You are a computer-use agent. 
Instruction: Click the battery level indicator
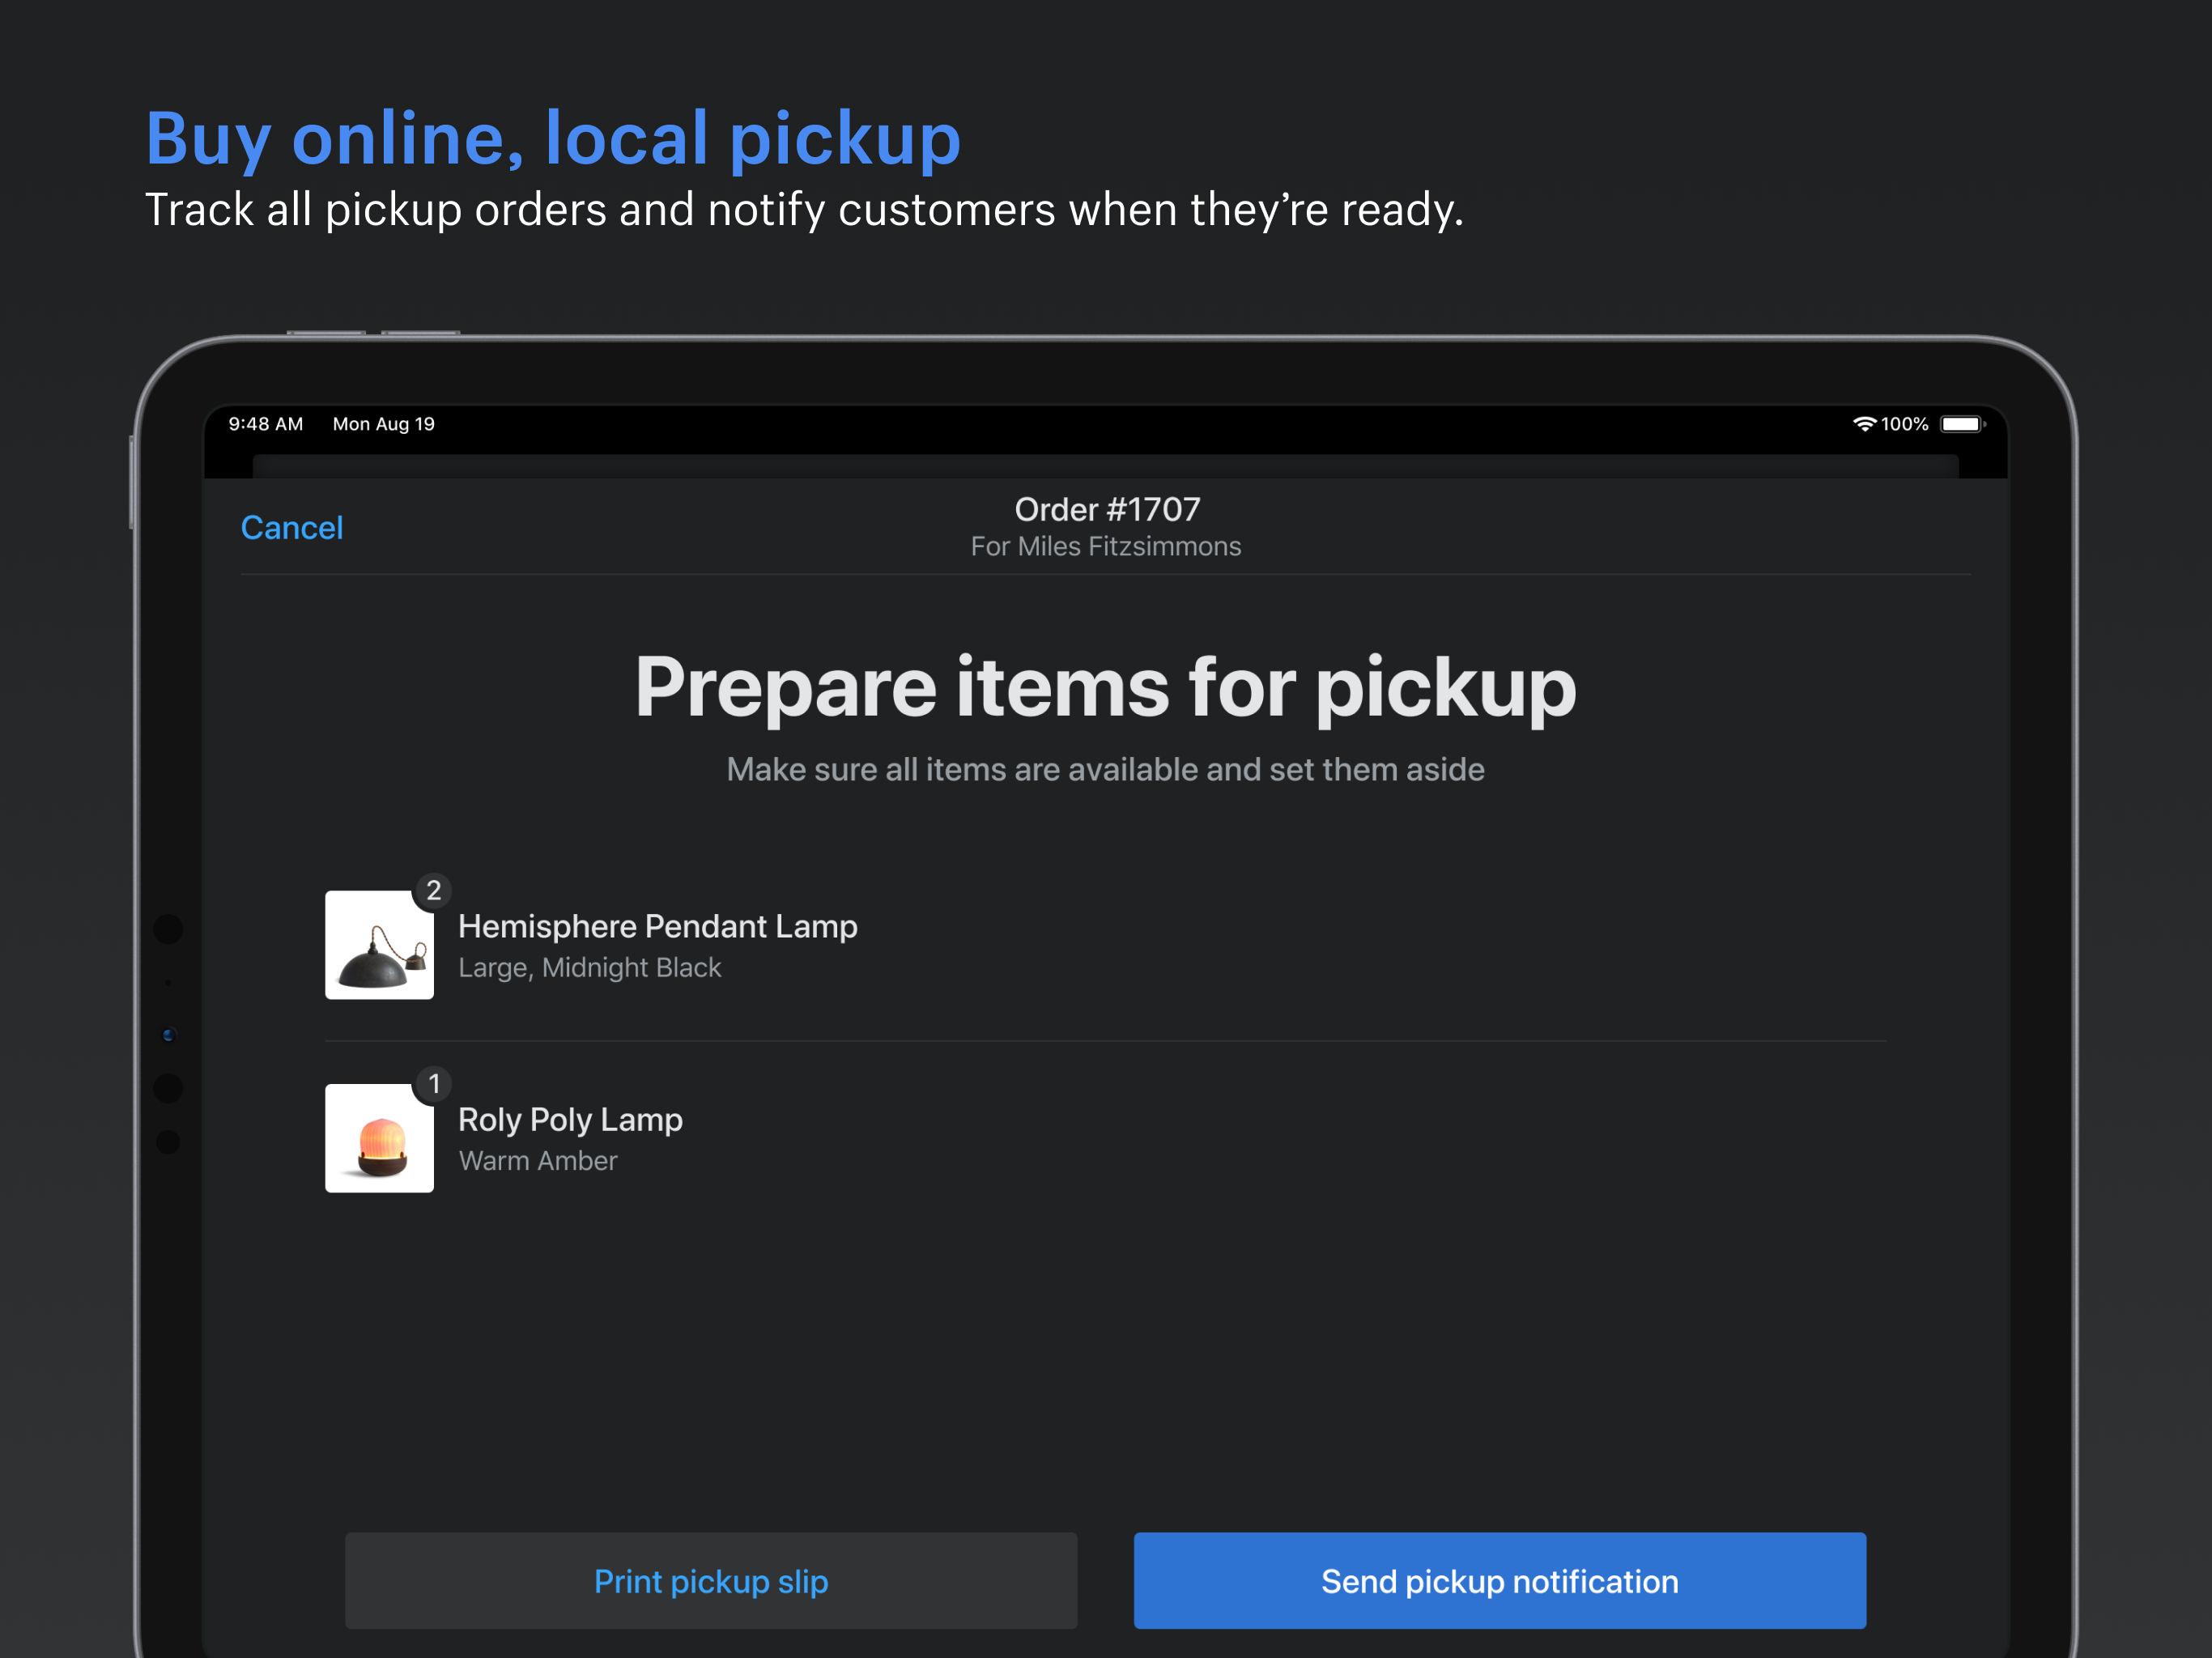[x=1962, y=424]
